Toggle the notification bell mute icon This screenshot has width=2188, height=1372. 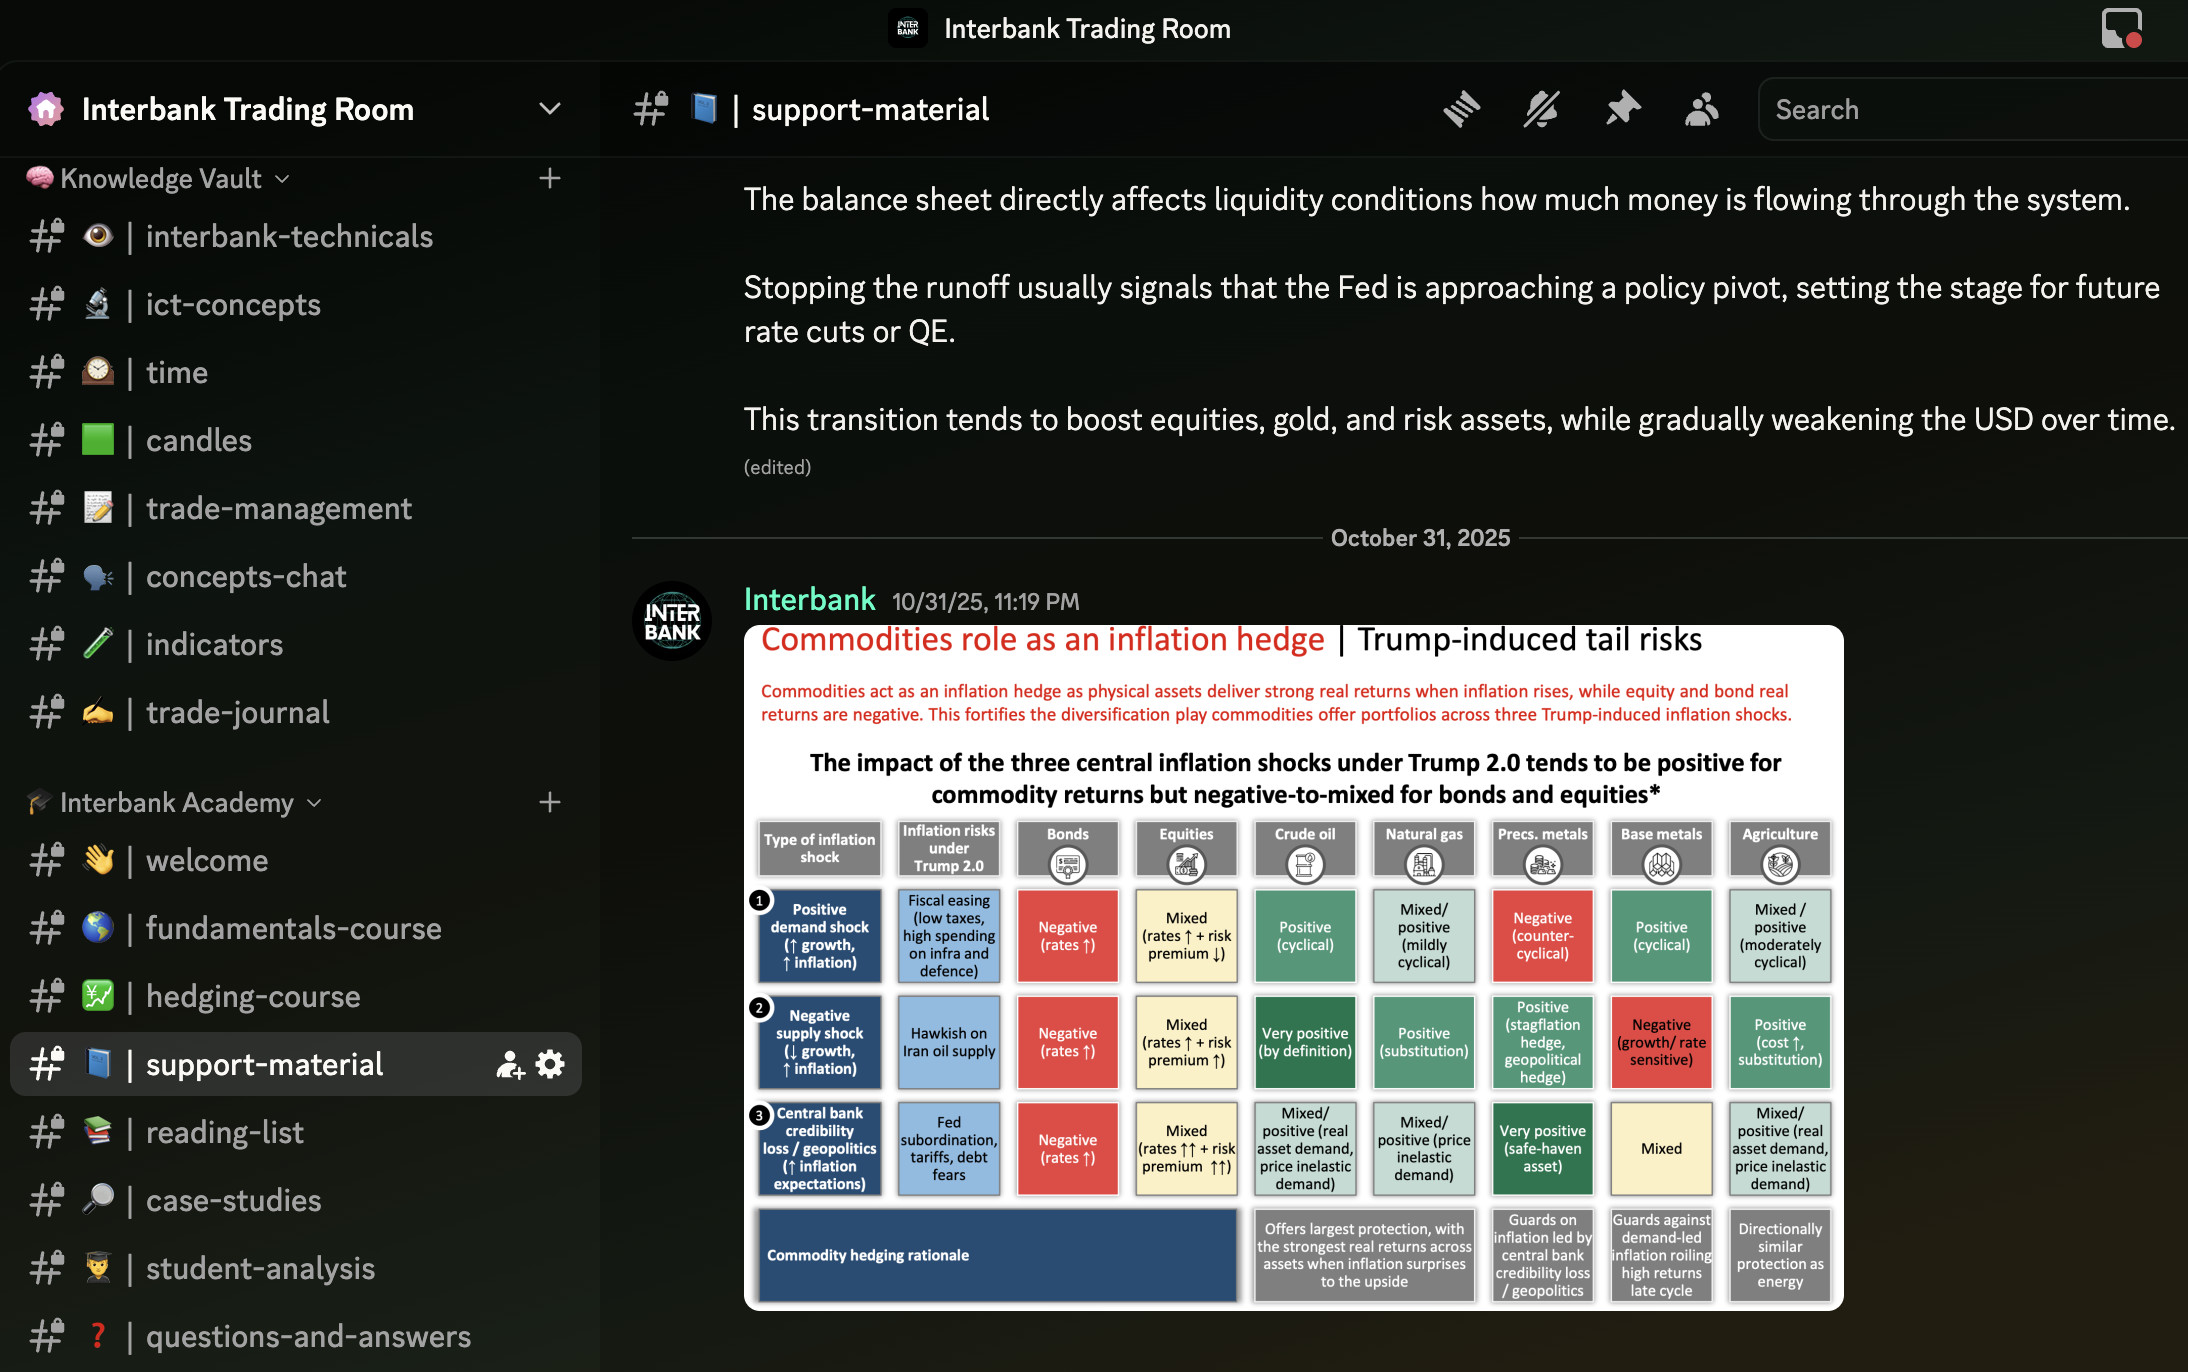(x=1541, y=109)
